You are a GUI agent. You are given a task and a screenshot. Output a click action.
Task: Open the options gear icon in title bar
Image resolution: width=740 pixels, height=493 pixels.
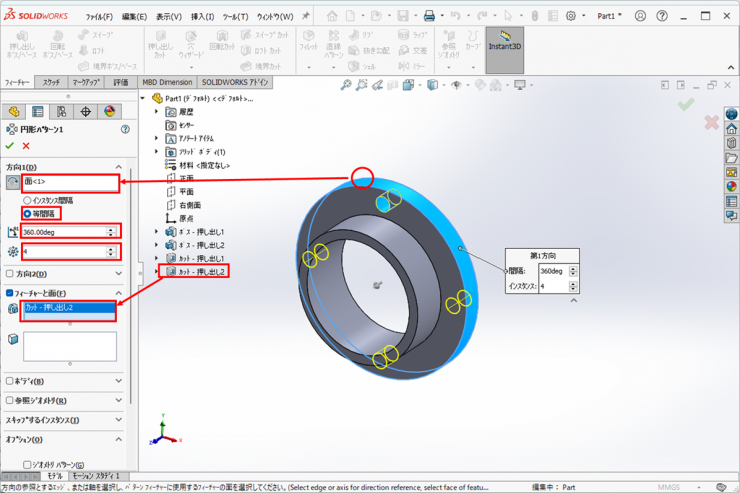pyautogui.click(x=571, y=16)
